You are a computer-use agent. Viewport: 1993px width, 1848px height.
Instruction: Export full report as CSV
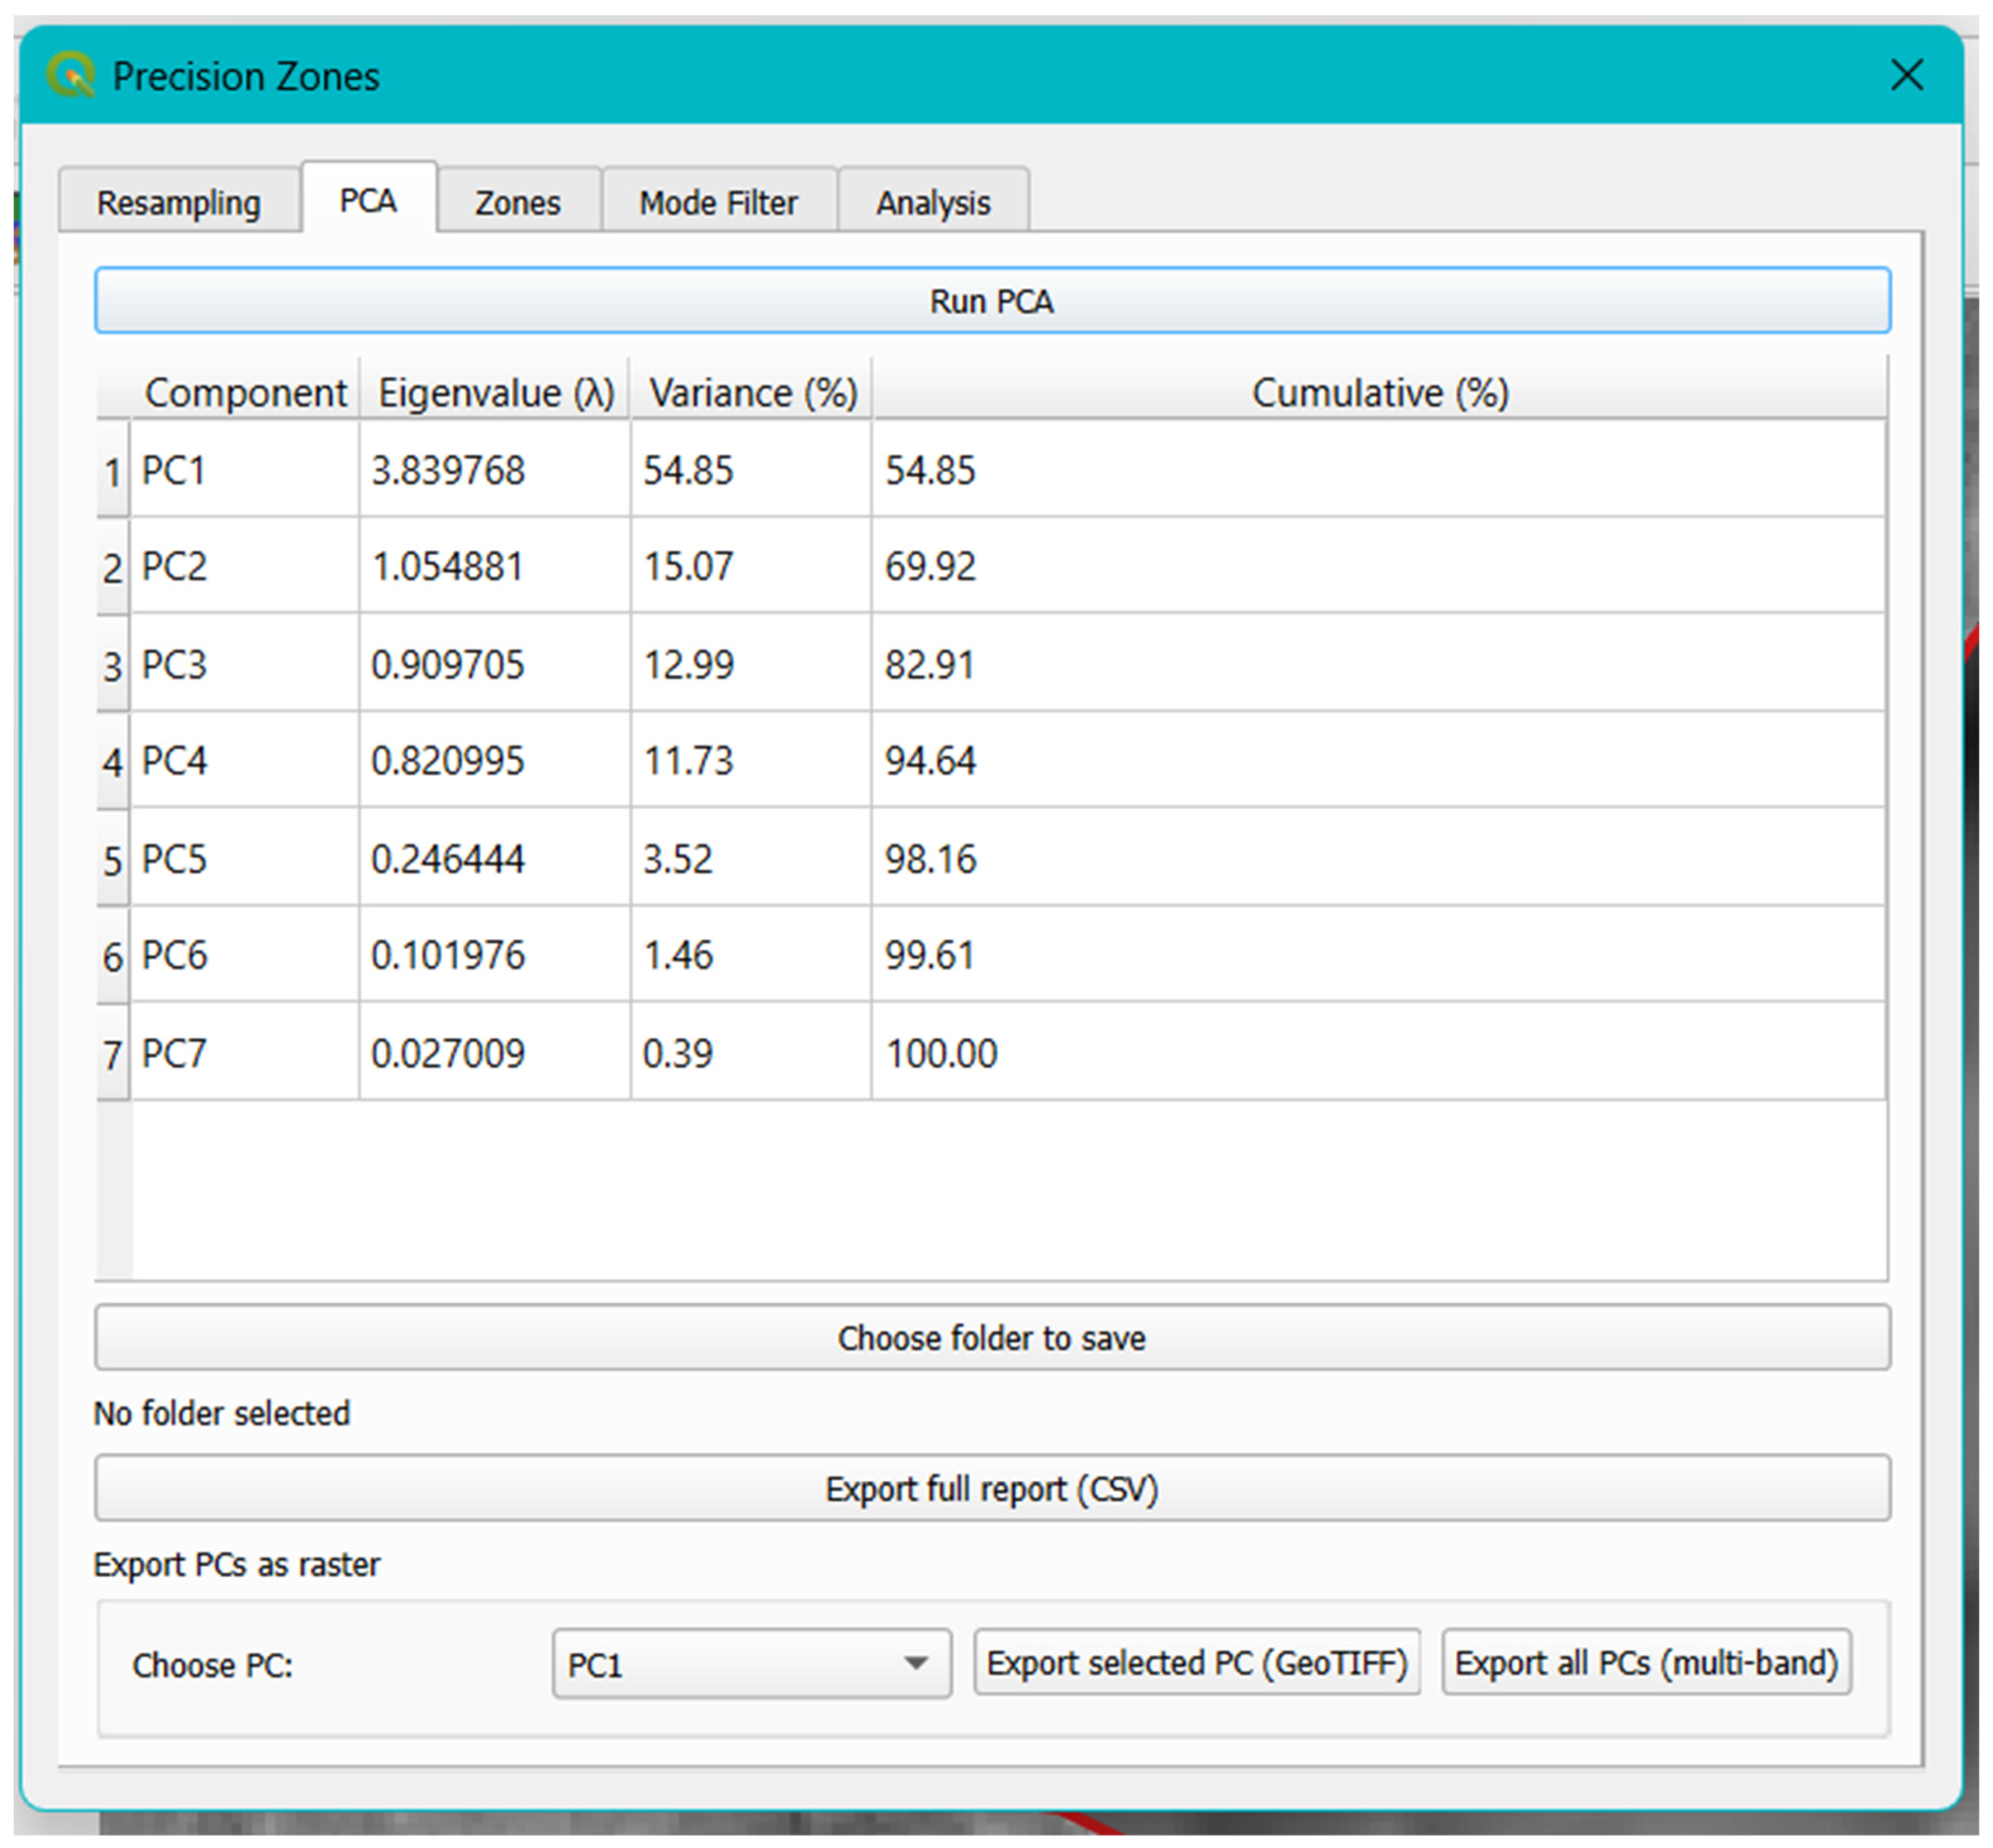point(991,1488)
